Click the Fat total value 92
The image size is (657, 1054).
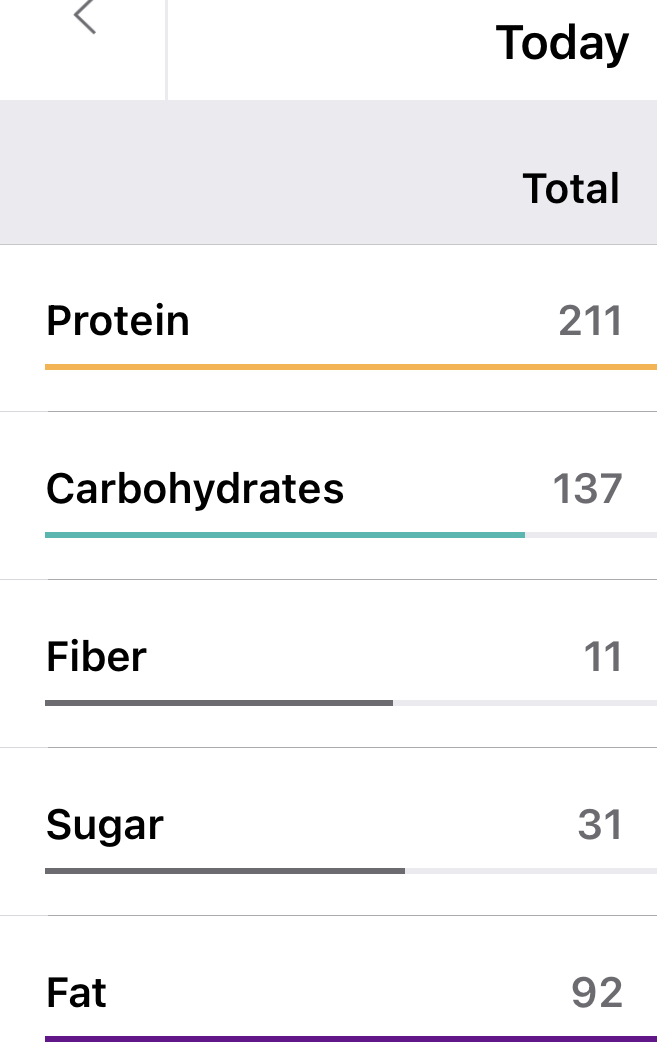[x=597, y=993]
